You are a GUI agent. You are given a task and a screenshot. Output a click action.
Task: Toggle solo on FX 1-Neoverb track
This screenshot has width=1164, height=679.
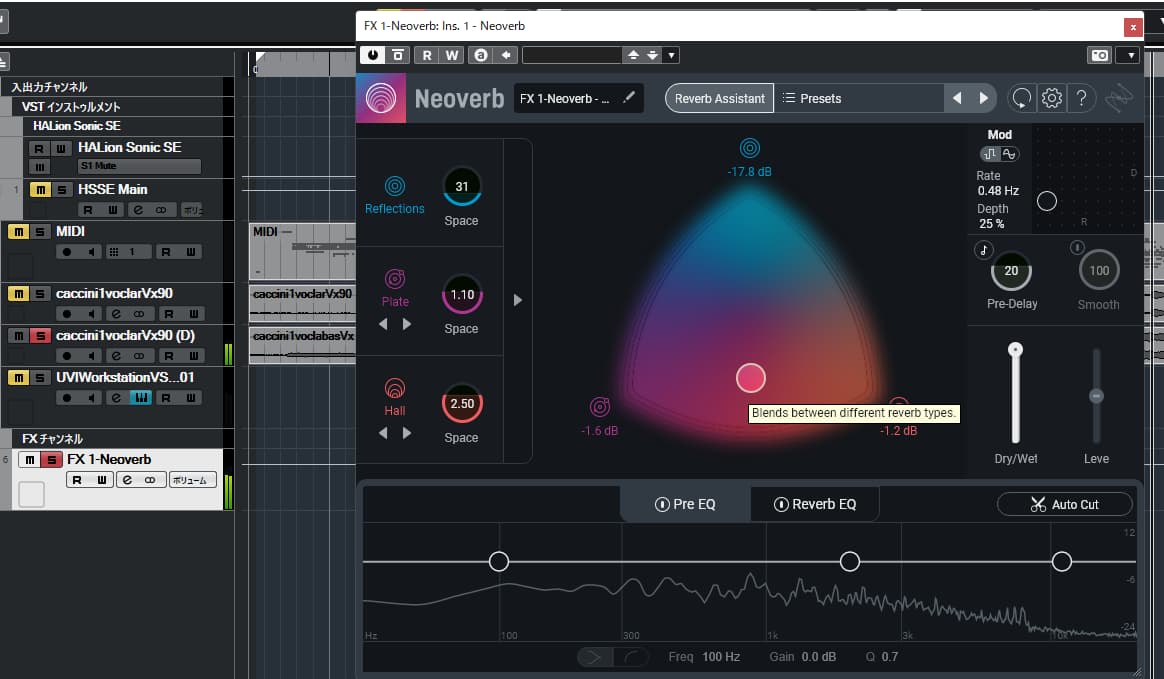[x=52, y=460]
